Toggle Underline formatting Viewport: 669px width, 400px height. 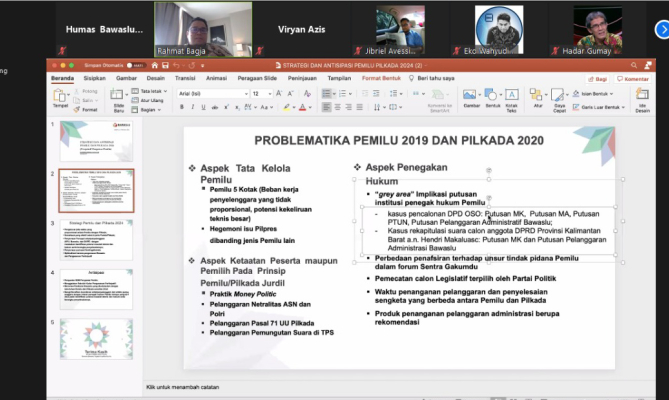click(x=204, y=104)
